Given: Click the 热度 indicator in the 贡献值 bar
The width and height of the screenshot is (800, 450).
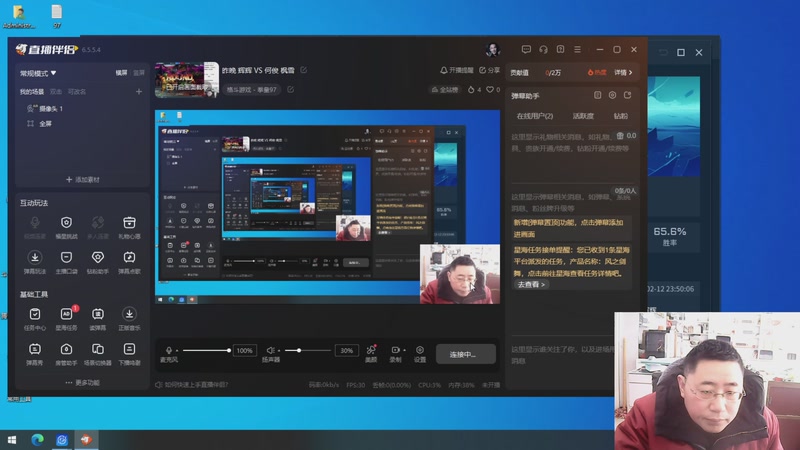Looking at the screenshot, I should point(596,72).
